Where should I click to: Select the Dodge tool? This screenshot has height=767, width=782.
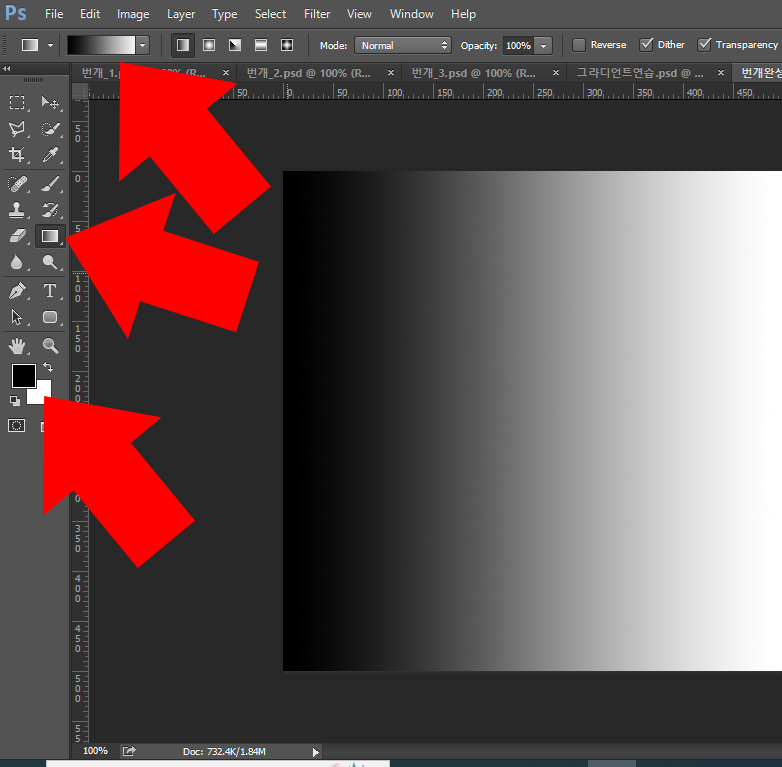[x=50, y=262]
